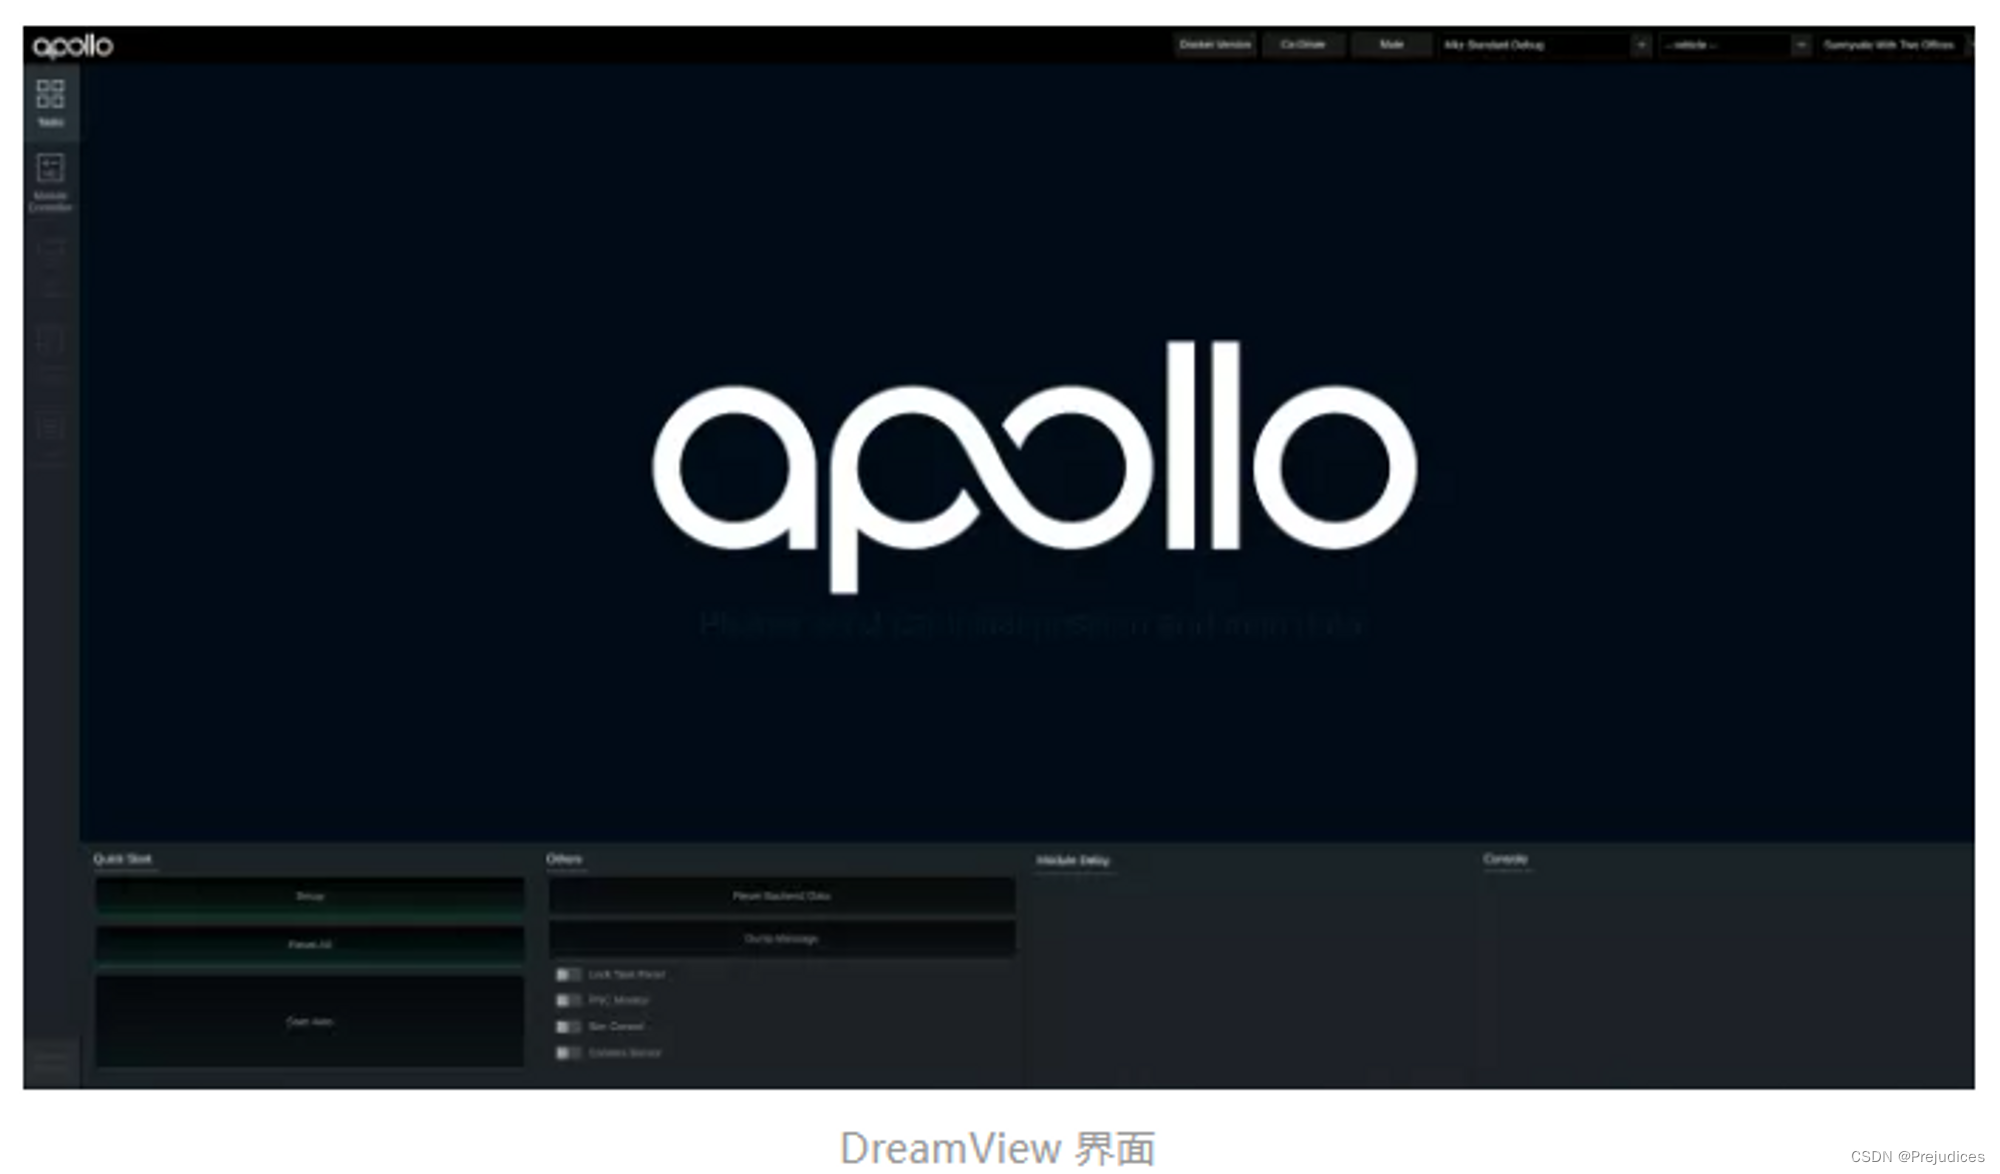Open the Mkz Standard Debug mode dropdown
This screenshot has height=1174, width=2000.
[x=1545, y=45]
